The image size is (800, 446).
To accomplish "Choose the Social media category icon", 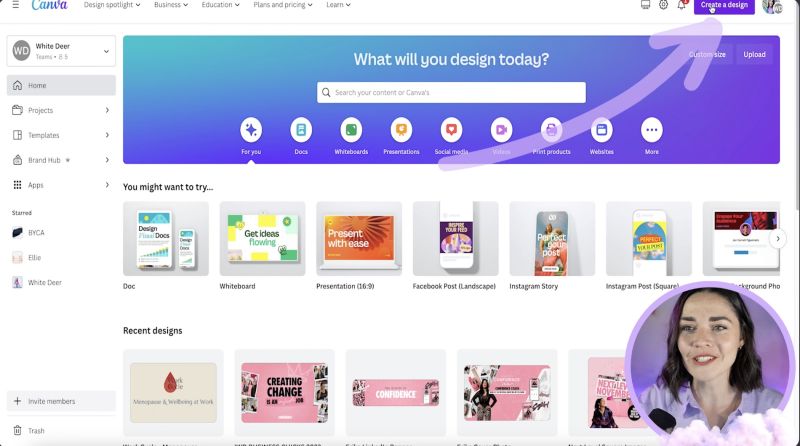I will [x=451, y=130].
